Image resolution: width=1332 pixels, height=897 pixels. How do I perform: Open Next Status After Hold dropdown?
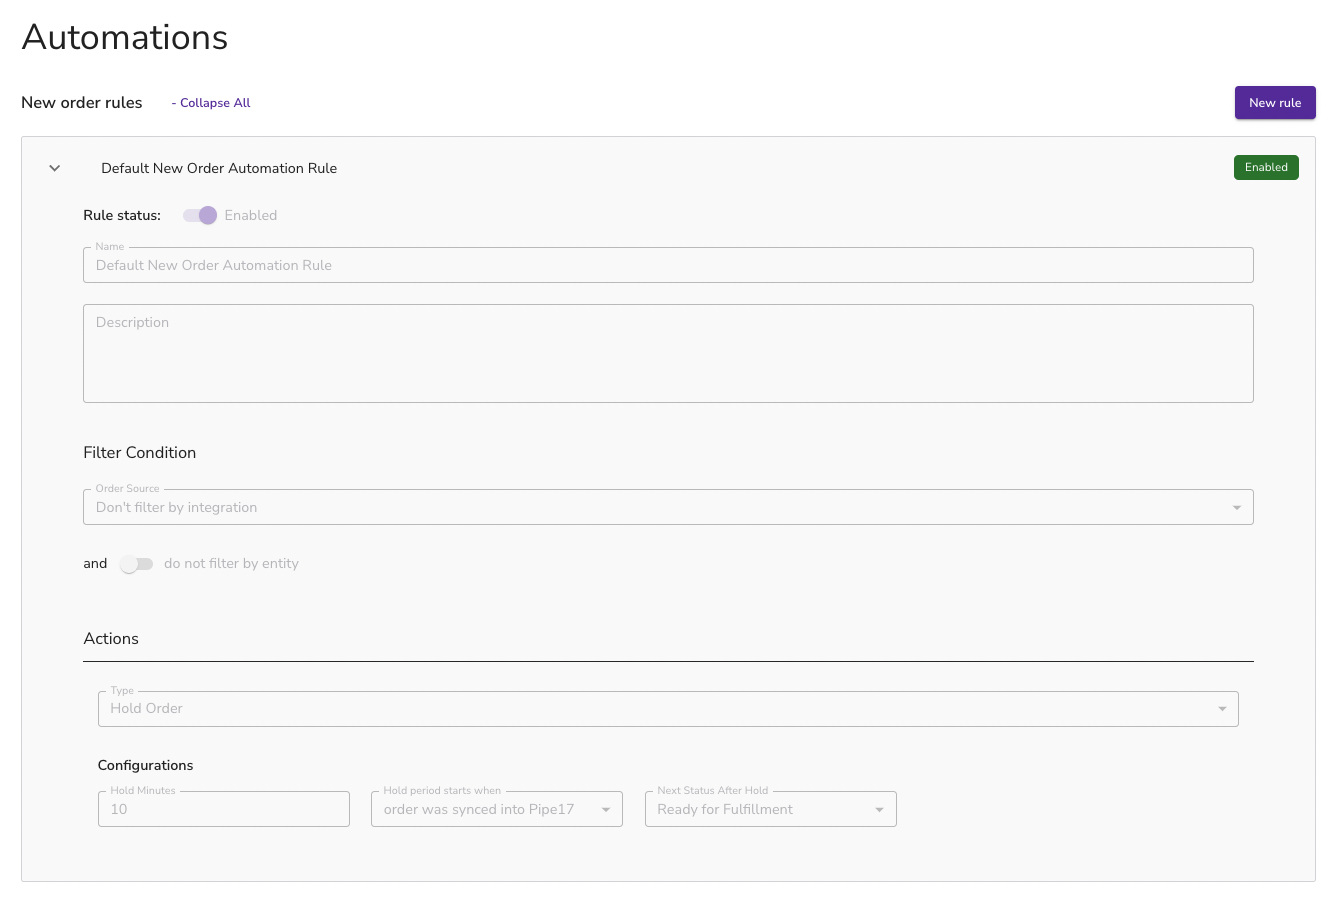click(x=771, y=809)
